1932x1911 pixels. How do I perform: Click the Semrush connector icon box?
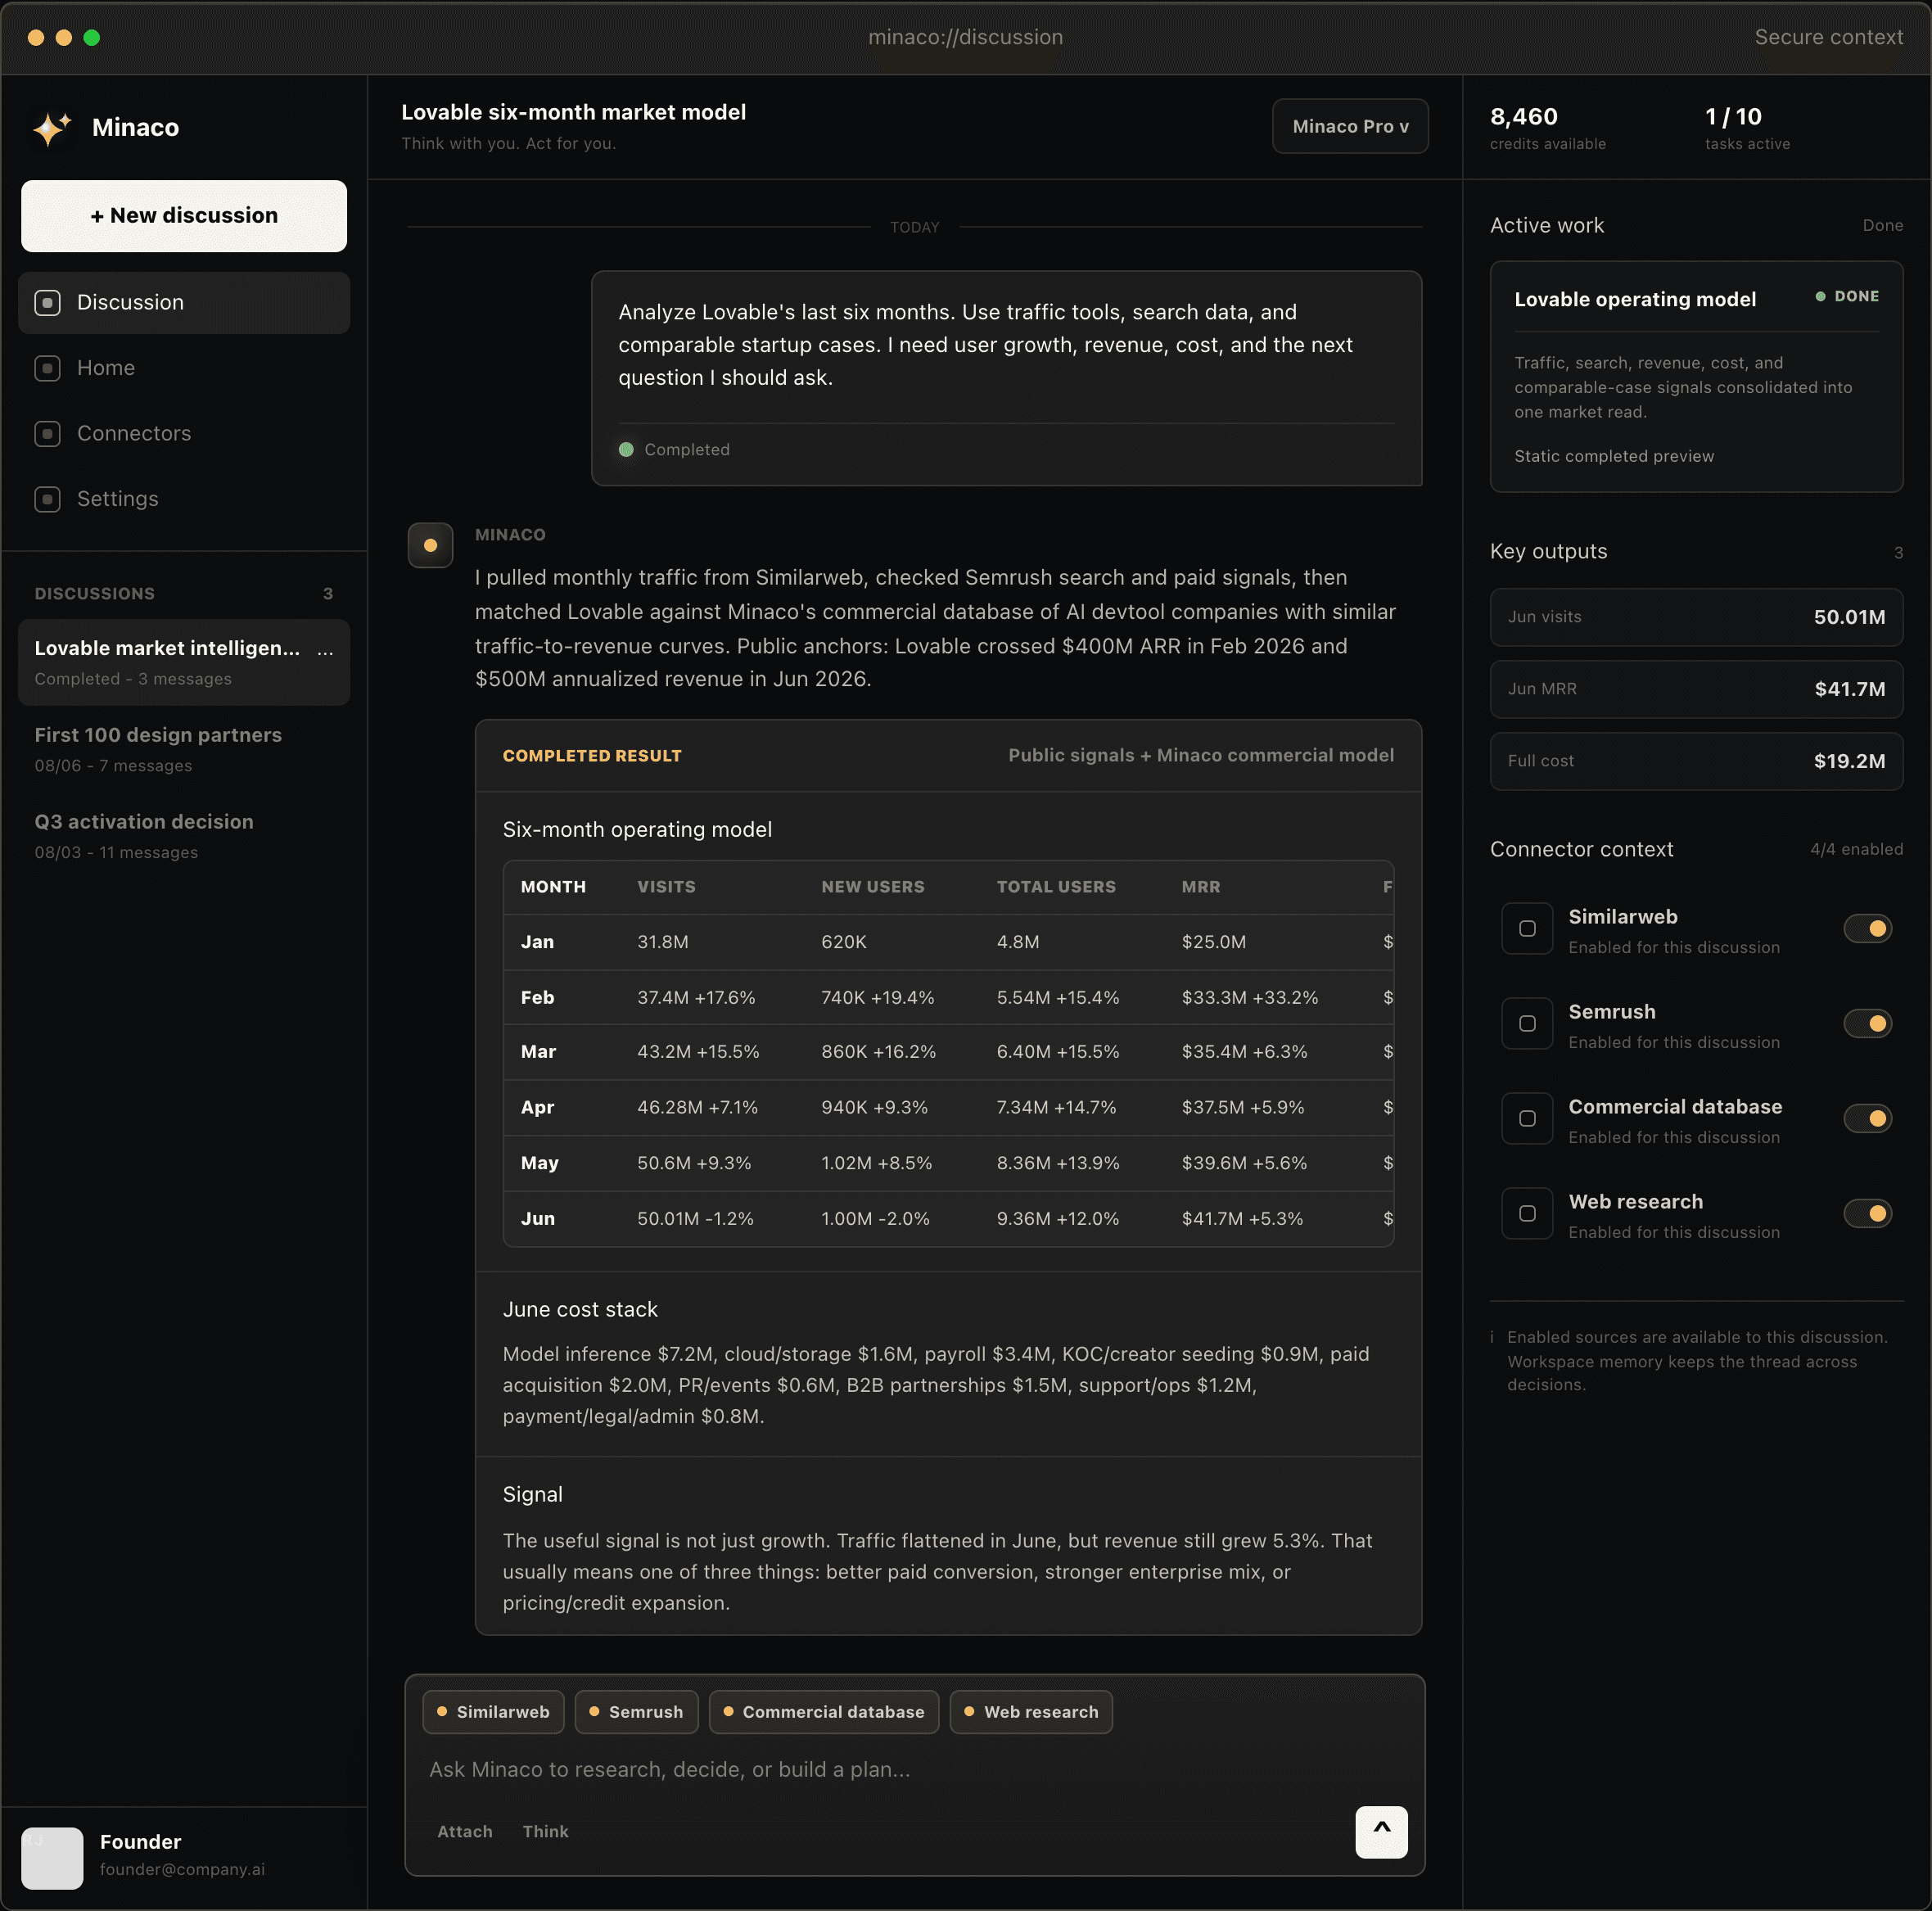click(x=1527, y=1023)
